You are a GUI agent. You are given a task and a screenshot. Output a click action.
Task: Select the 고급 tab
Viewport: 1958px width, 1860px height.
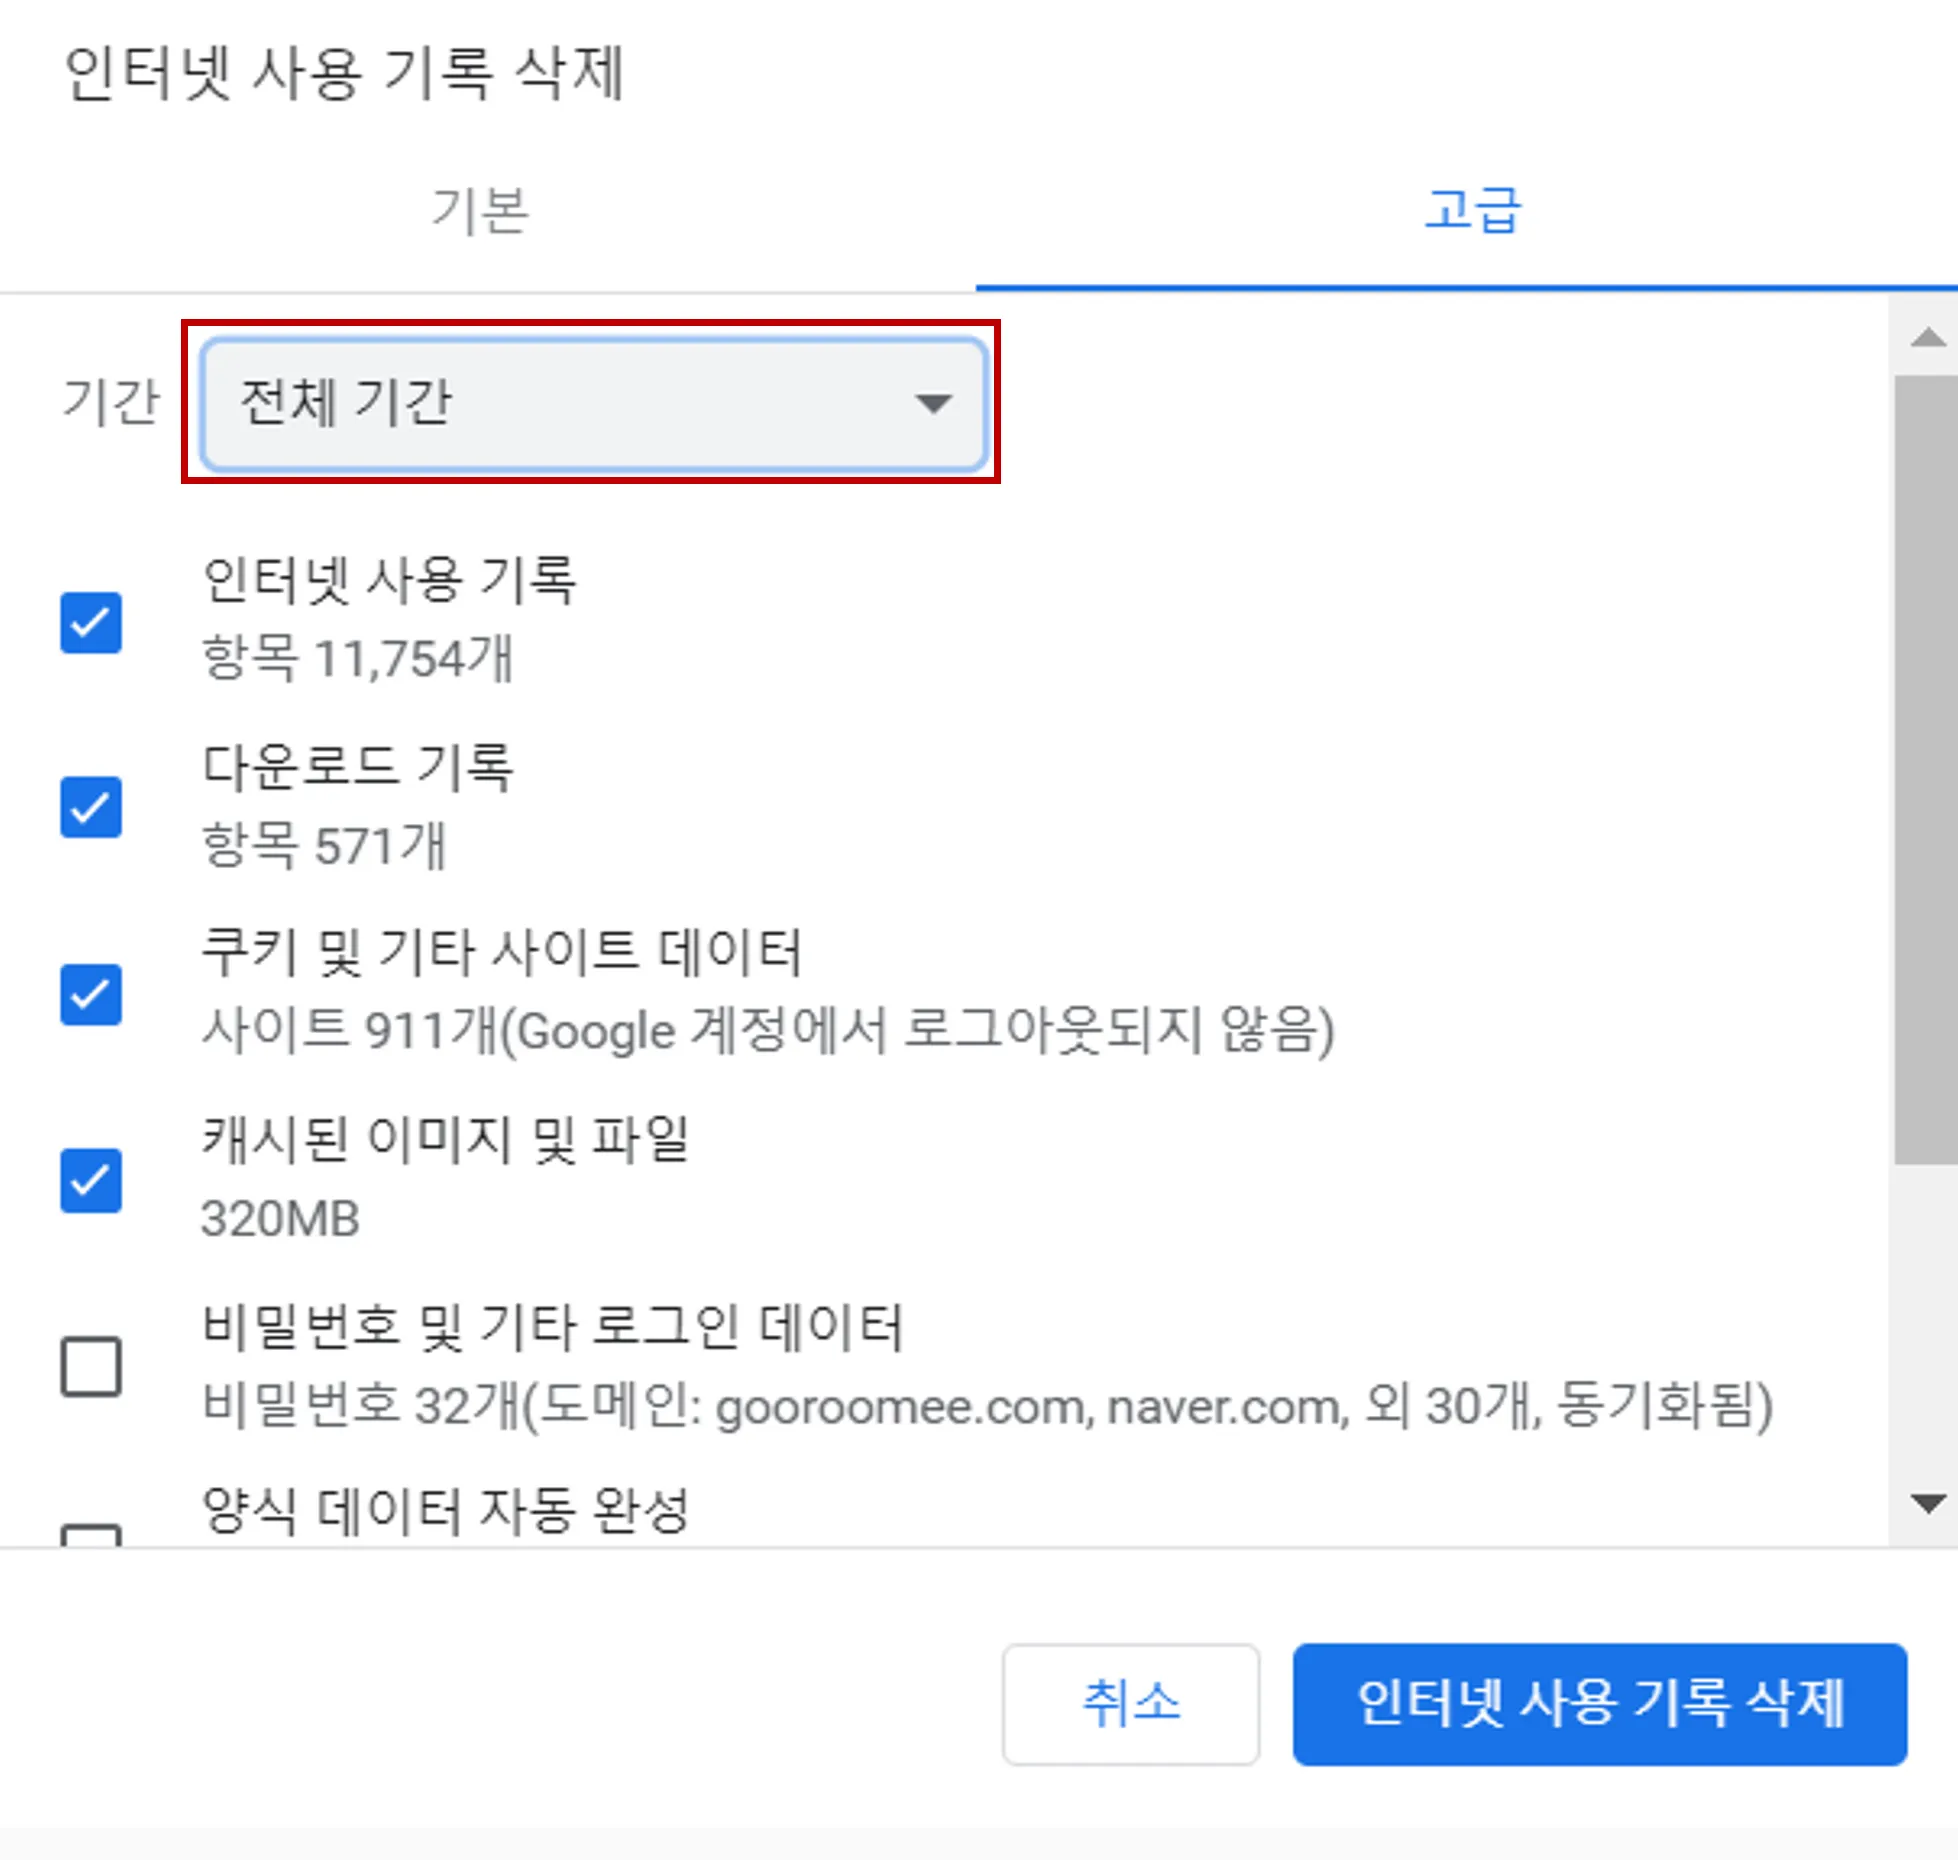coord(1472,211)
